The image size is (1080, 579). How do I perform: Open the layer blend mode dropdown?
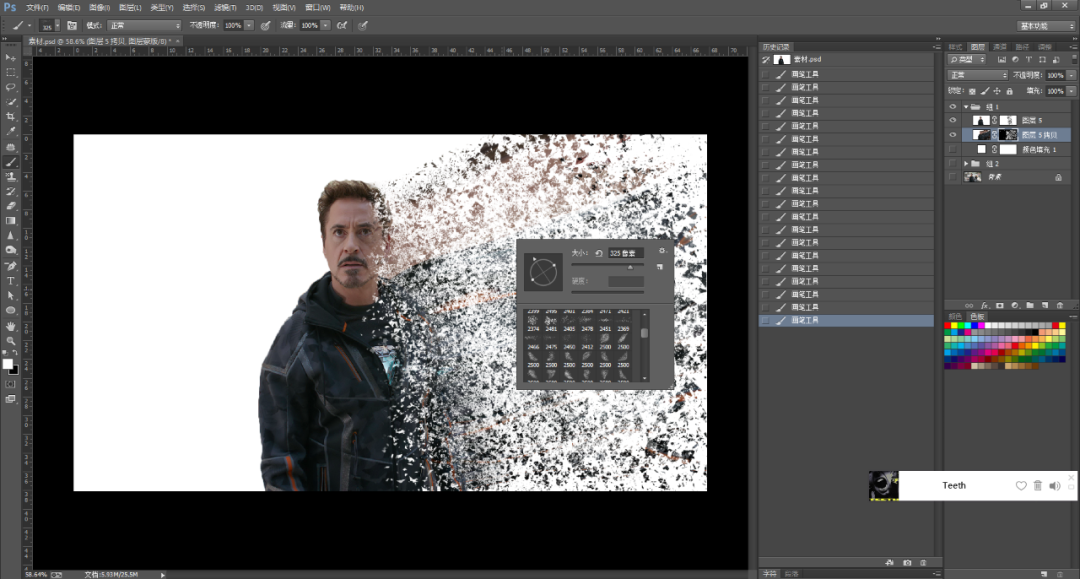point(978,75)
